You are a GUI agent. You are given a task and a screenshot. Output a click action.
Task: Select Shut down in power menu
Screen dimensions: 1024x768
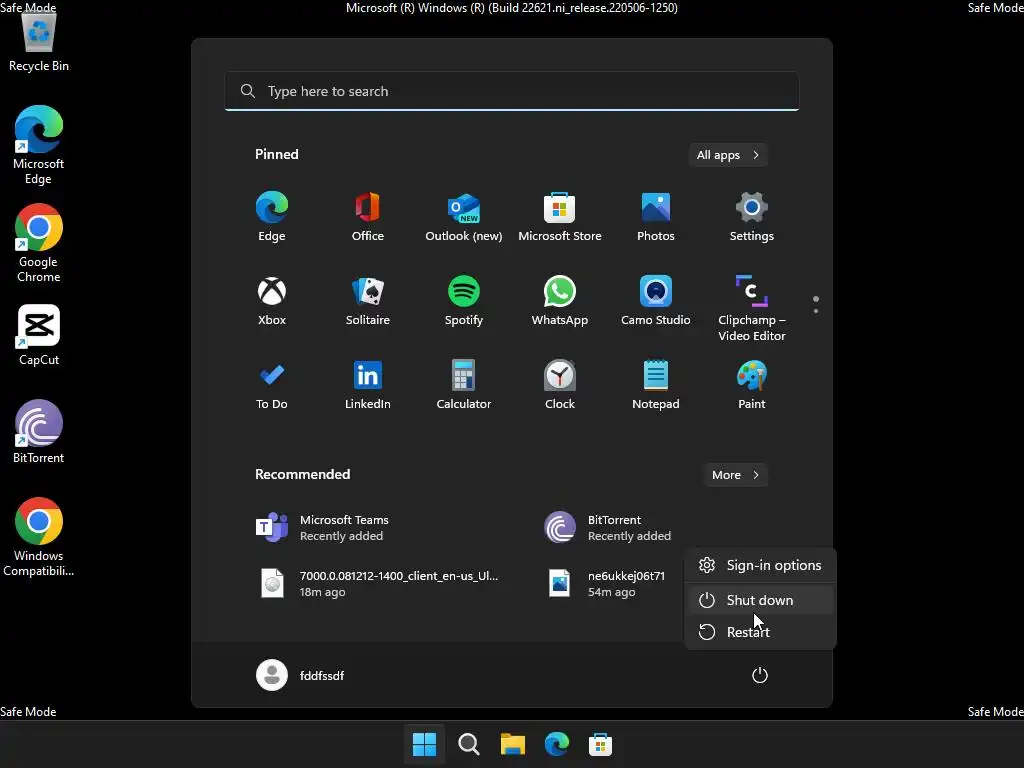tap(760, 600)
